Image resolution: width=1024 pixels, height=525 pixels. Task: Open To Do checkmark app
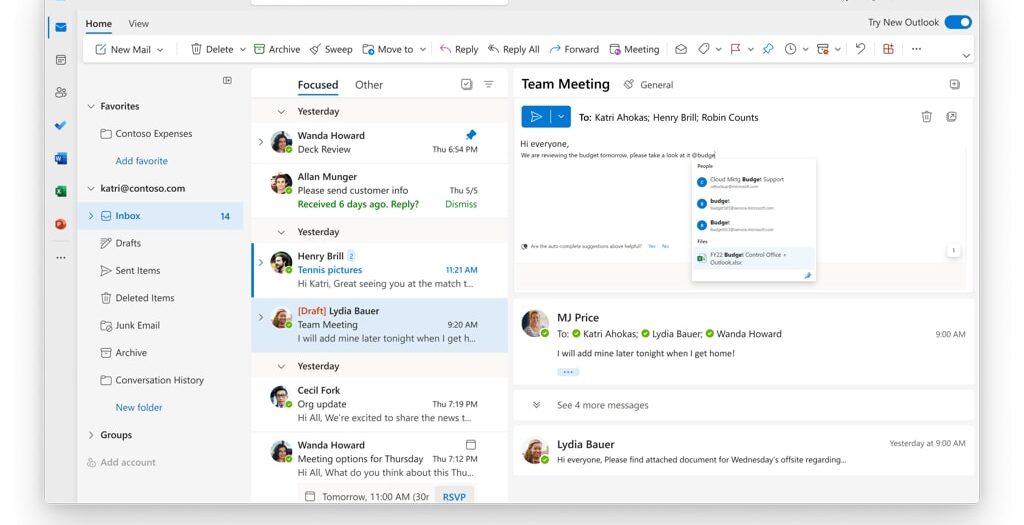[61, 125]
